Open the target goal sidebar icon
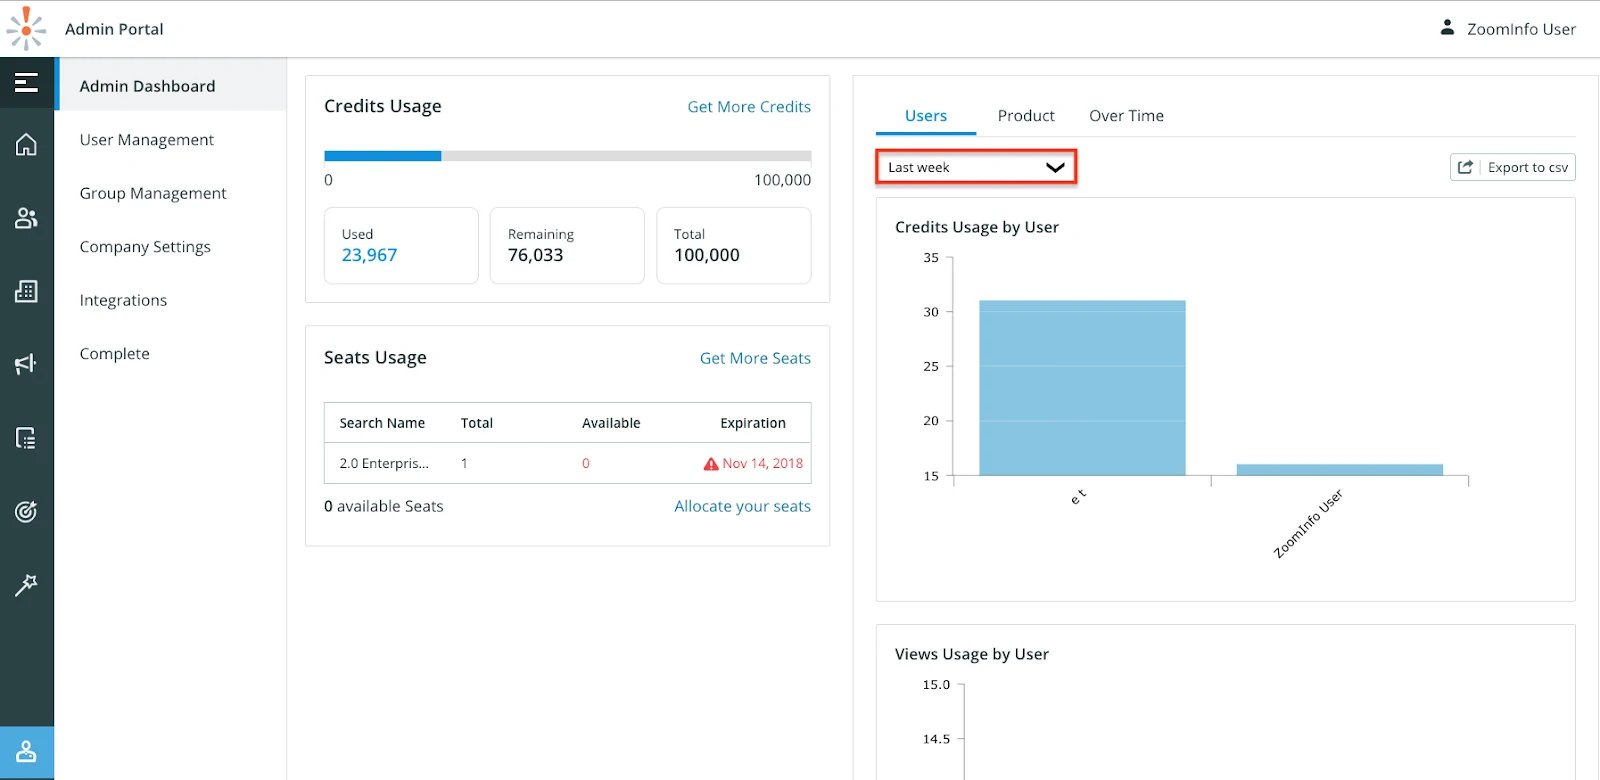The image size is (1600, 780). (x=27, y=511)
